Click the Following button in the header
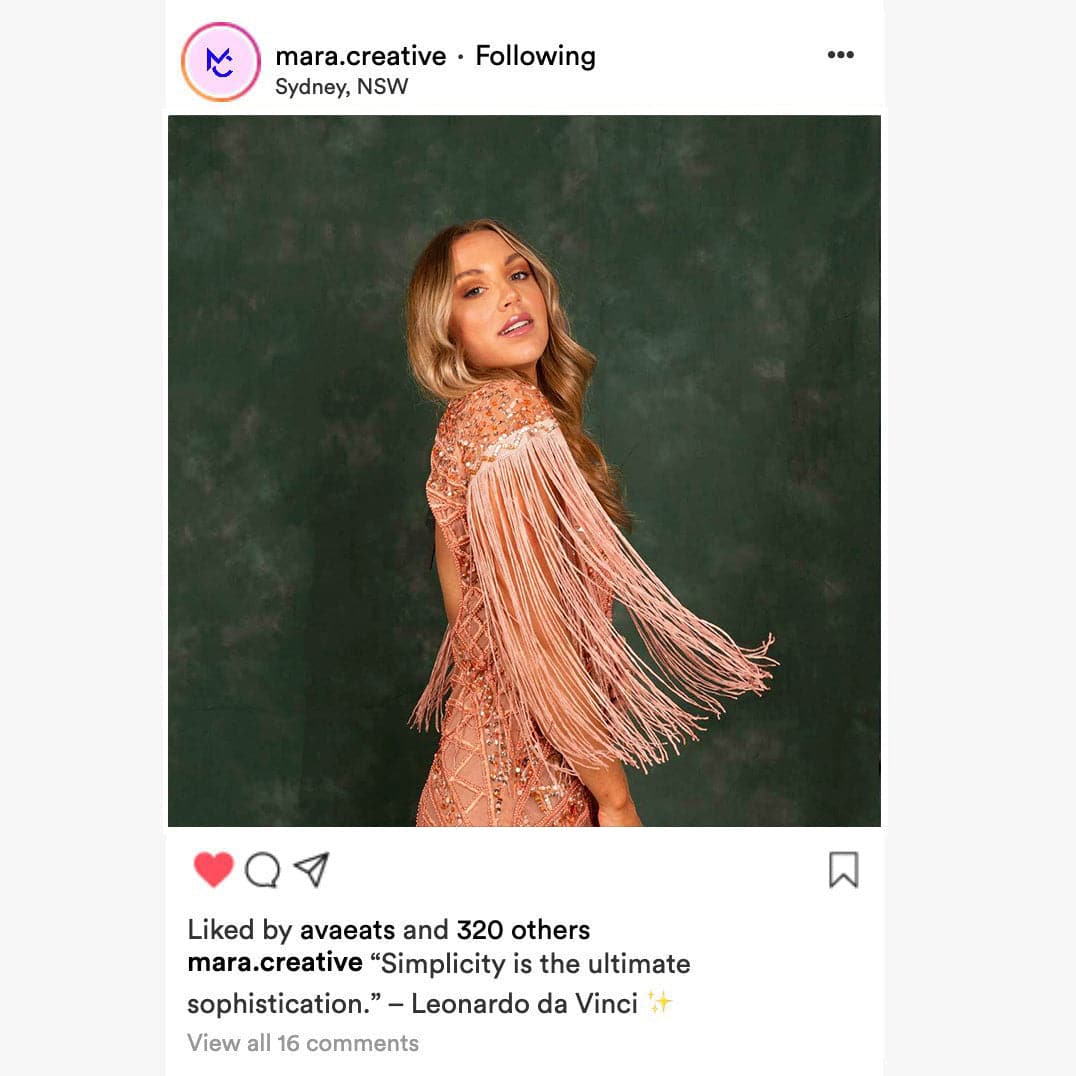The image size is (1076, 1076). coord(535,56)
